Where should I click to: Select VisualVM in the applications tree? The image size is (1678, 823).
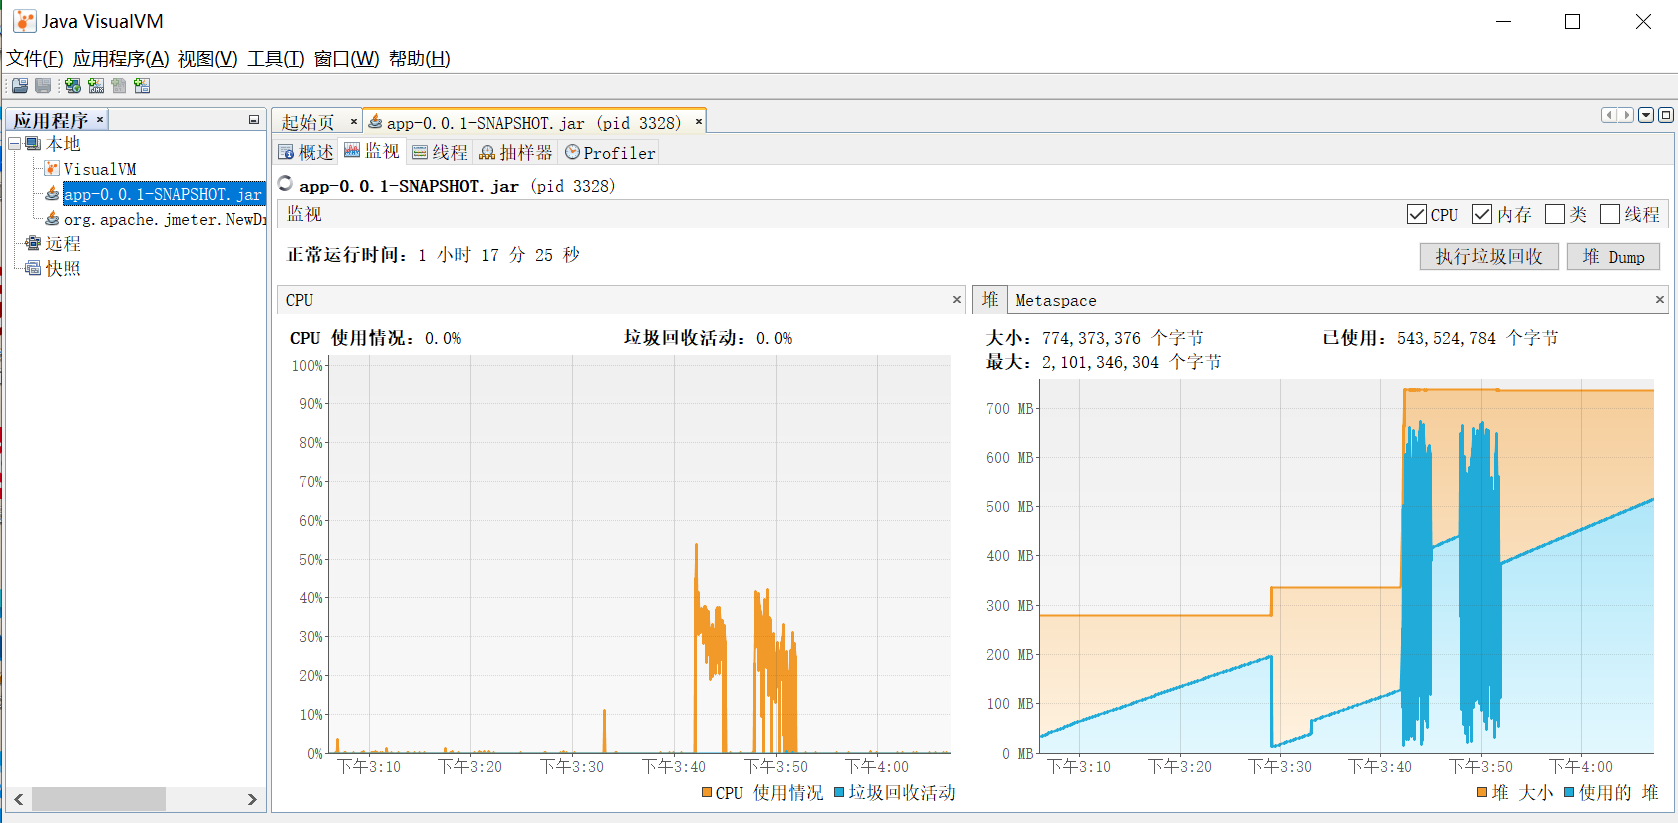(x=100, y=169)
